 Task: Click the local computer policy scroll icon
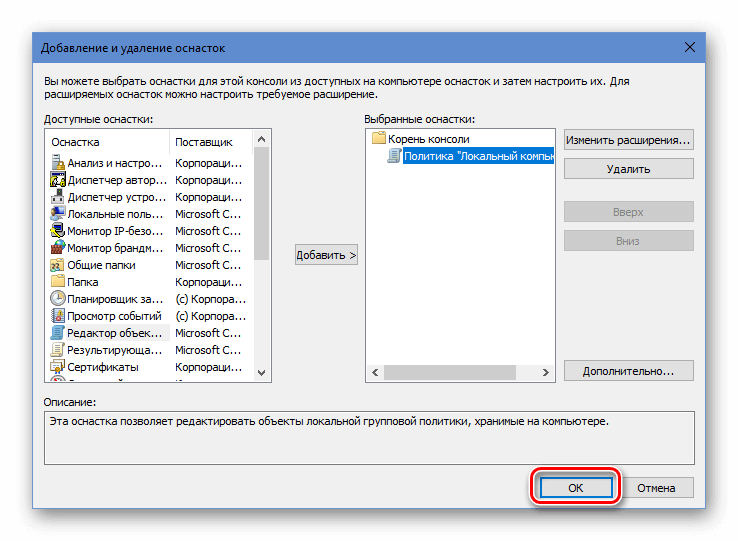(x=394, y=155)
